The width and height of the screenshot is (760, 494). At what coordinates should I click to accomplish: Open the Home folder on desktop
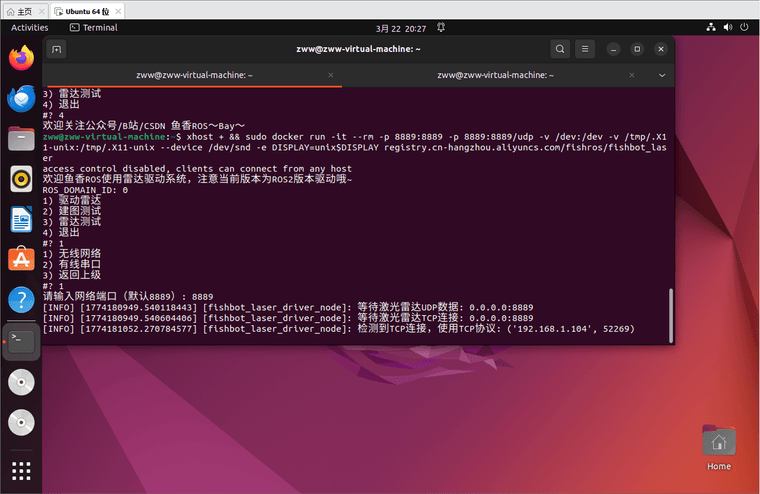(719, 447)
